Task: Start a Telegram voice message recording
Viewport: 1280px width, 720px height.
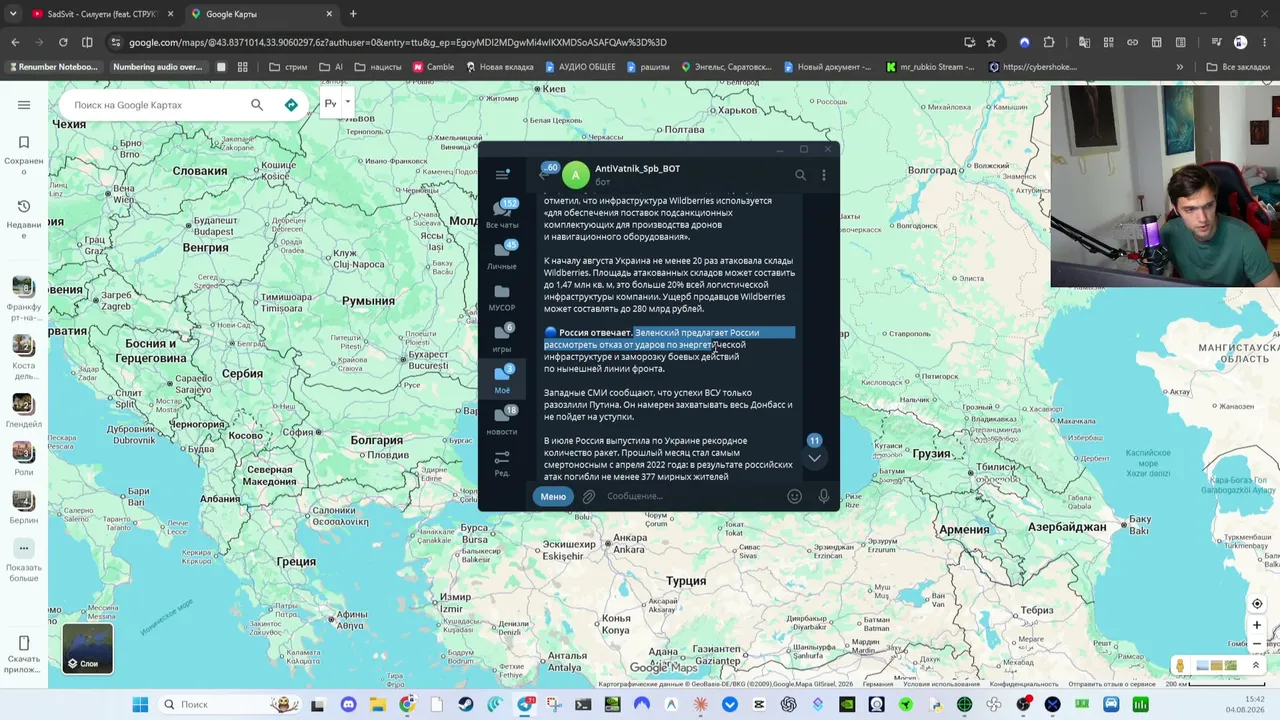Action: [x=824, y=496]
